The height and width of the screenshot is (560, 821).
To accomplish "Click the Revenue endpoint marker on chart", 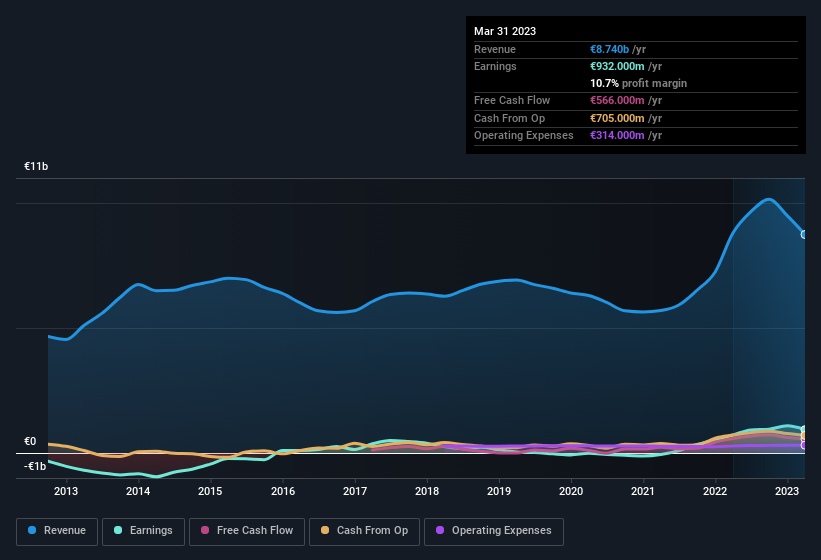I will click(804, 234).
